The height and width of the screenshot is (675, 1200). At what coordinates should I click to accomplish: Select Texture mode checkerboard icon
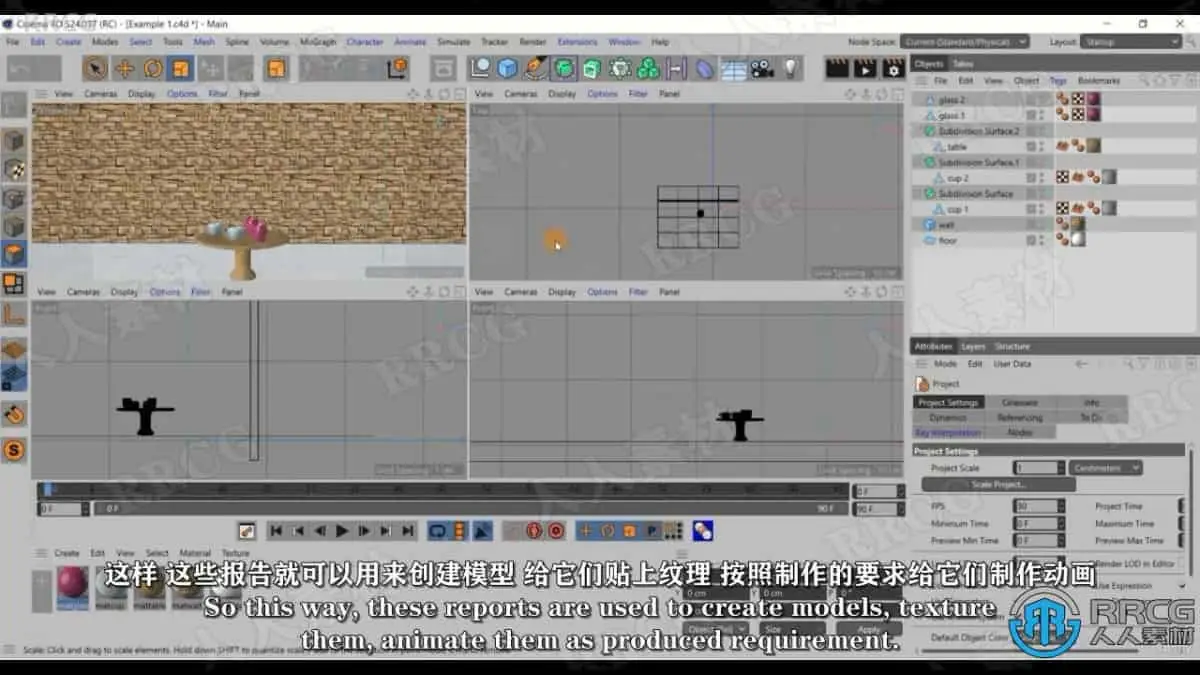[14, 169]
